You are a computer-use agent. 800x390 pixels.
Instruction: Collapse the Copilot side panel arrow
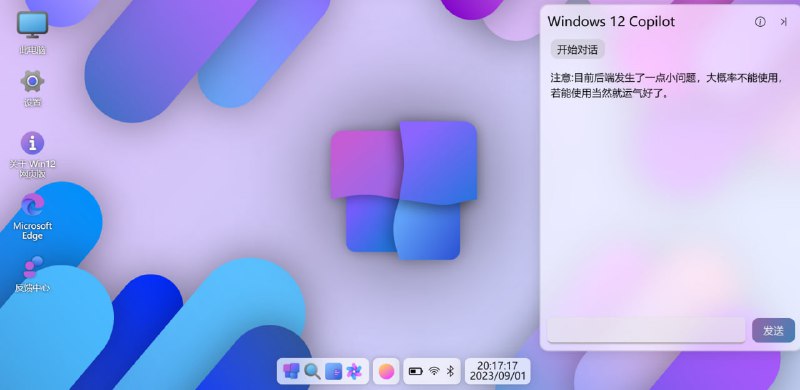(x=783, y=21)
